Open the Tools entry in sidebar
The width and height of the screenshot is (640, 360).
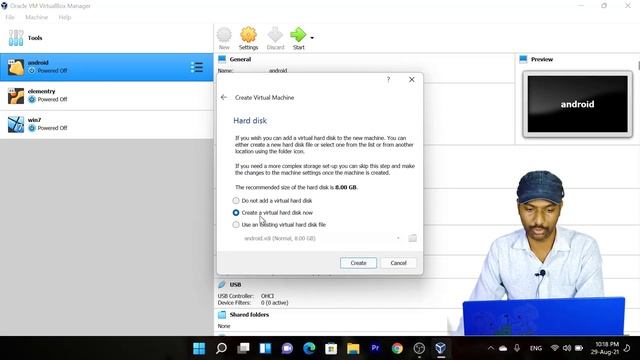point(107,38)
